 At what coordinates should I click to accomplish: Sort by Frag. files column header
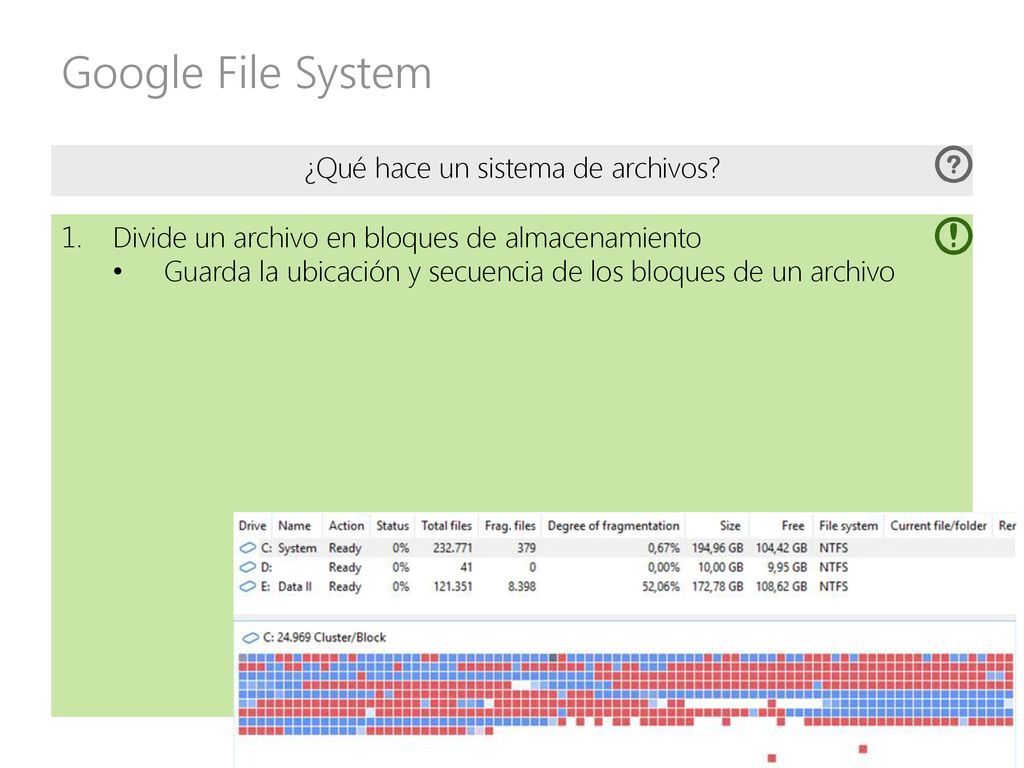tap(510, 526)
